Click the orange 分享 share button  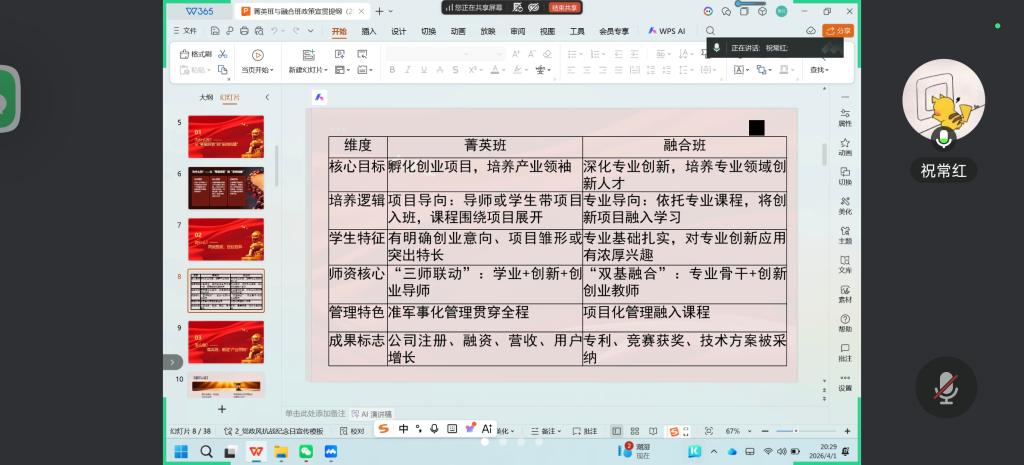click(838, 31)
